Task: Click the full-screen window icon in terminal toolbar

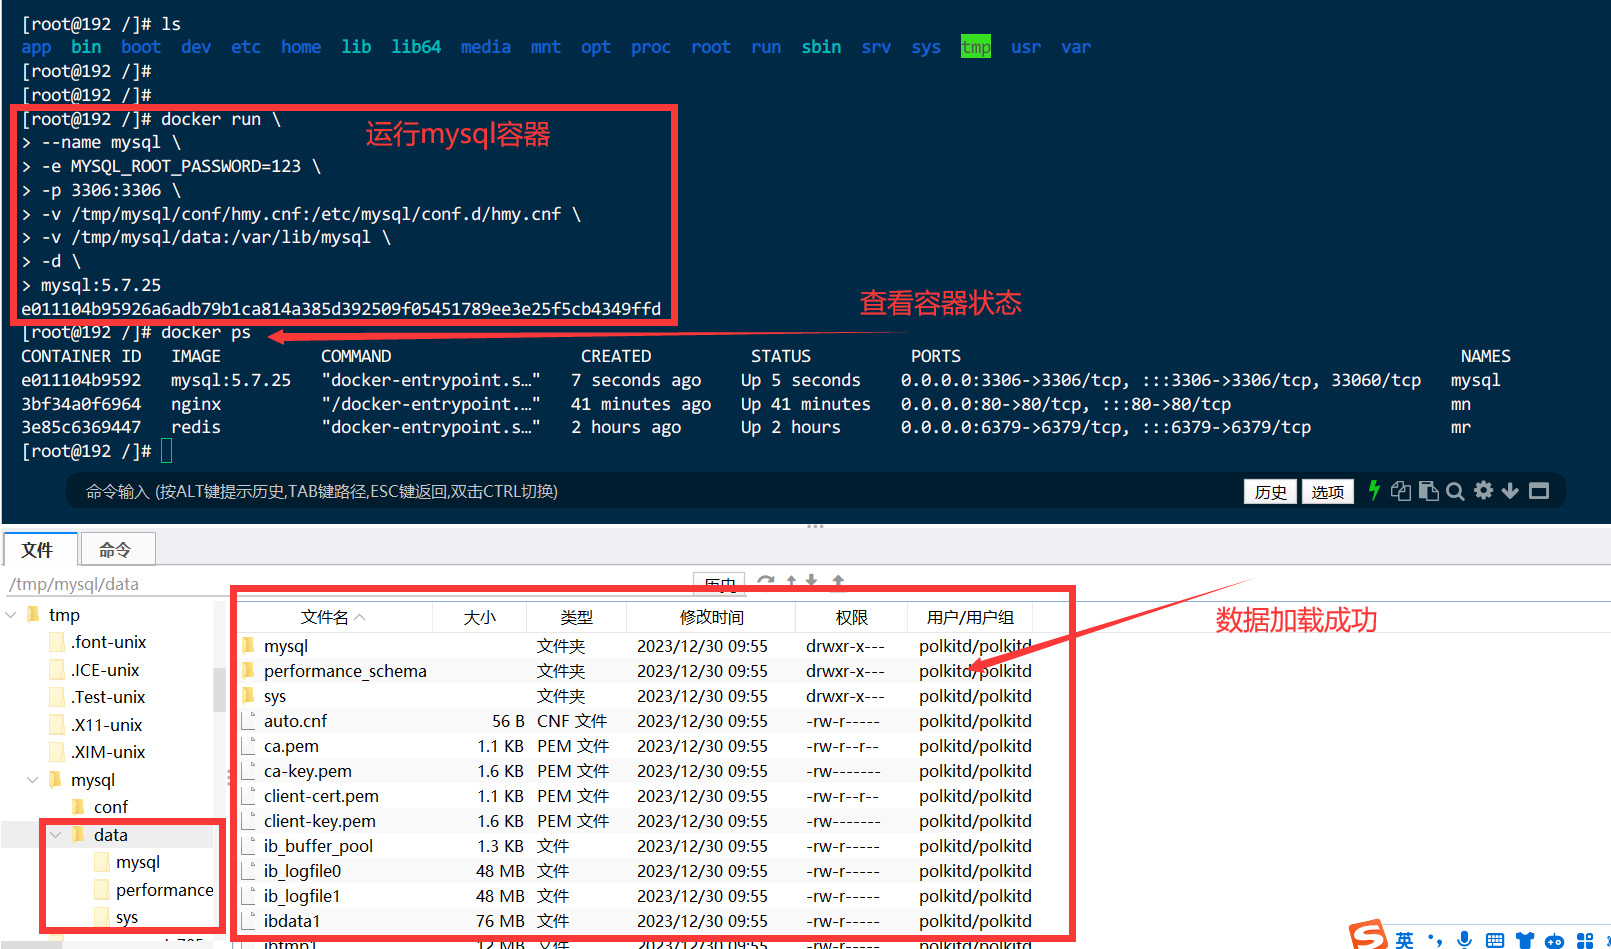Action: pos(1539,491)
